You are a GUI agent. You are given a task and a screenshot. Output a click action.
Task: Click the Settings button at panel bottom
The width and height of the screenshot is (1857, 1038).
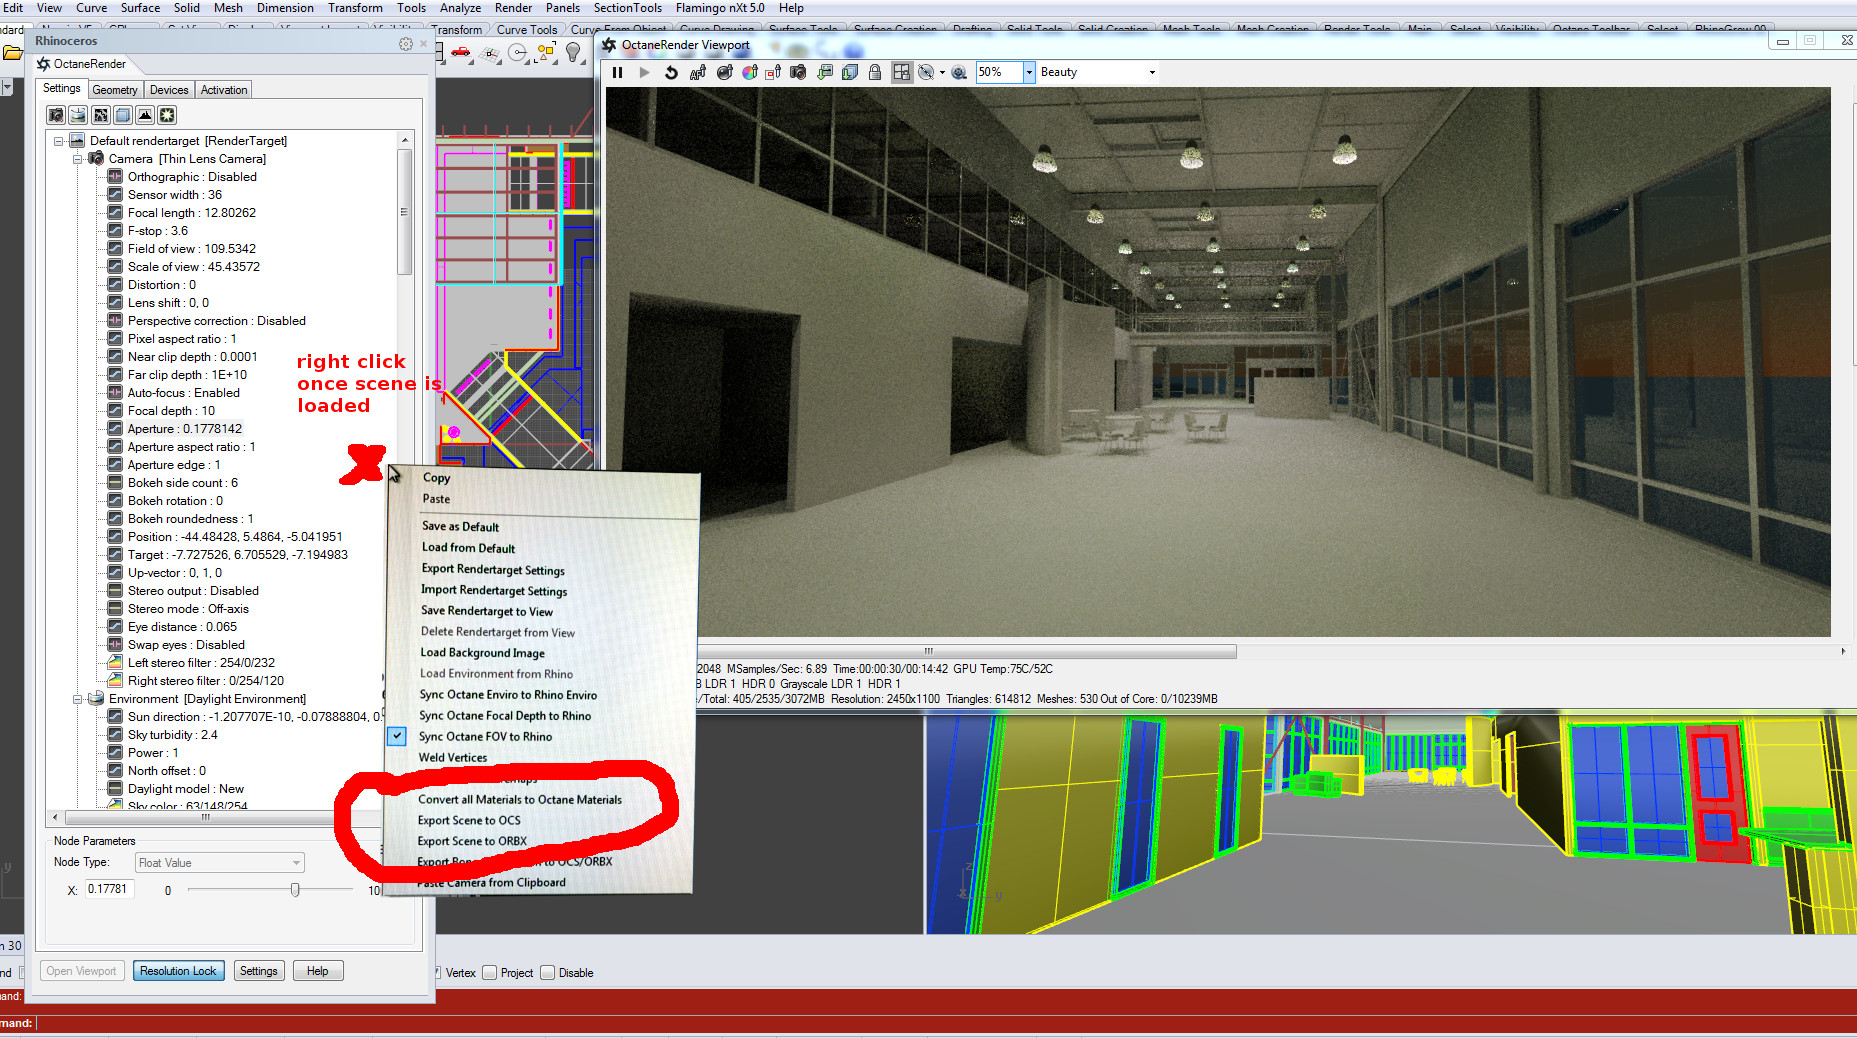pos(259,971)
